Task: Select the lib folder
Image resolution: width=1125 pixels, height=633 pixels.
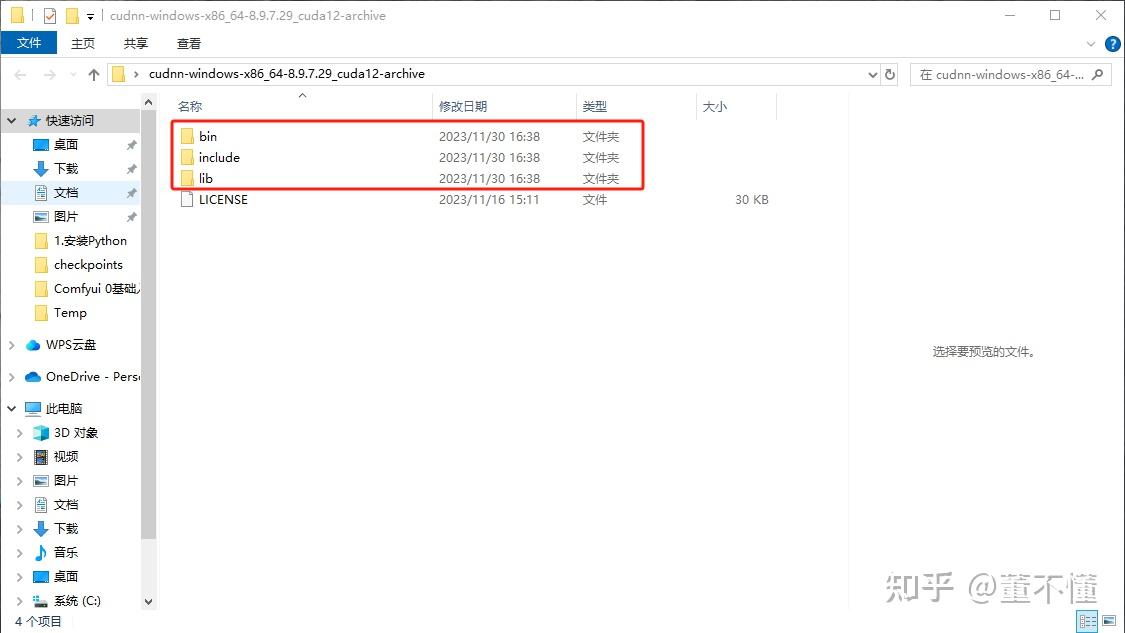Action: 206,178
